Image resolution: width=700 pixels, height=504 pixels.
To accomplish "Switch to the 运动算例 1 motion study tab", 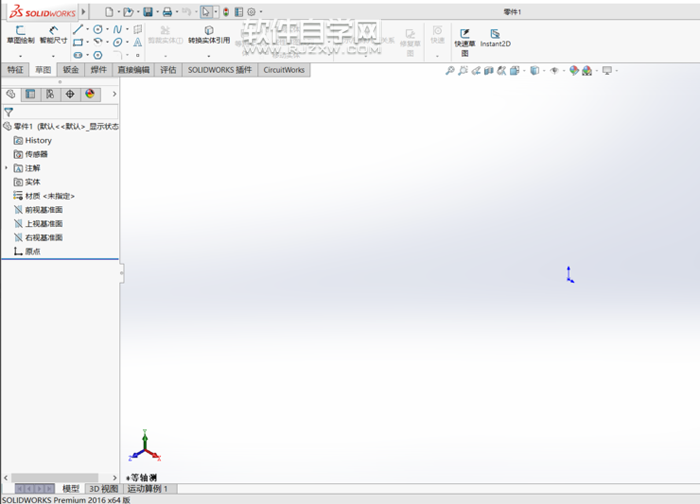I will point(148,489).
